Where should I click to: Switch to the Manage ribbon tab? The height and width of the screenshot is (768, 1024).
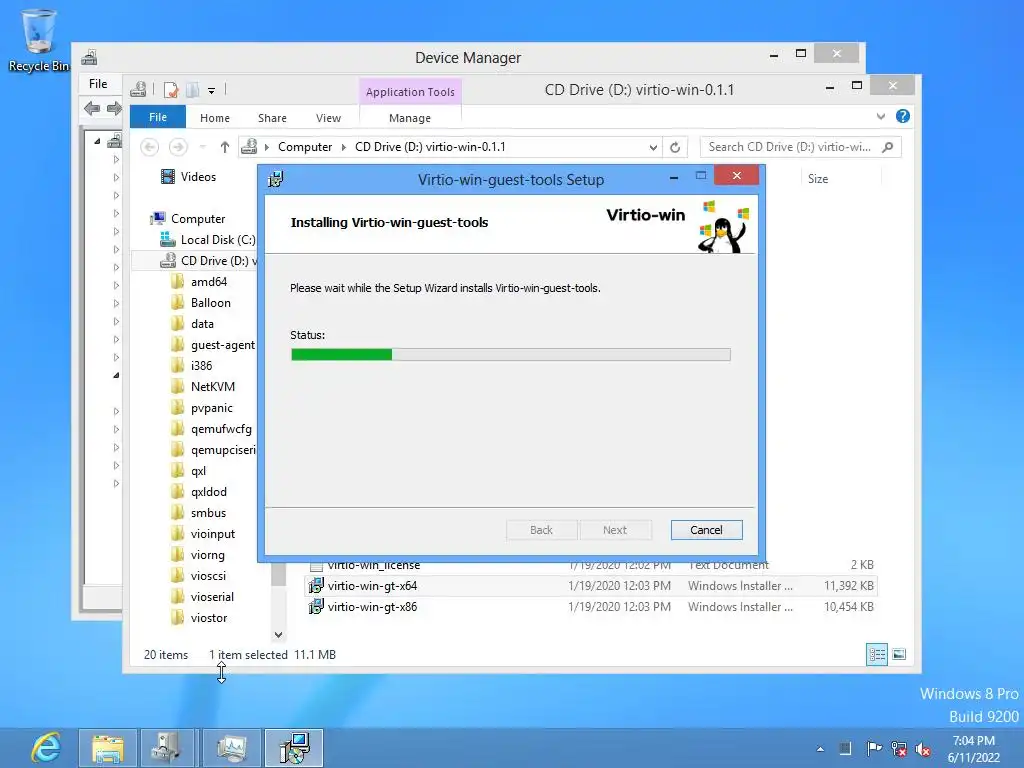410,118
